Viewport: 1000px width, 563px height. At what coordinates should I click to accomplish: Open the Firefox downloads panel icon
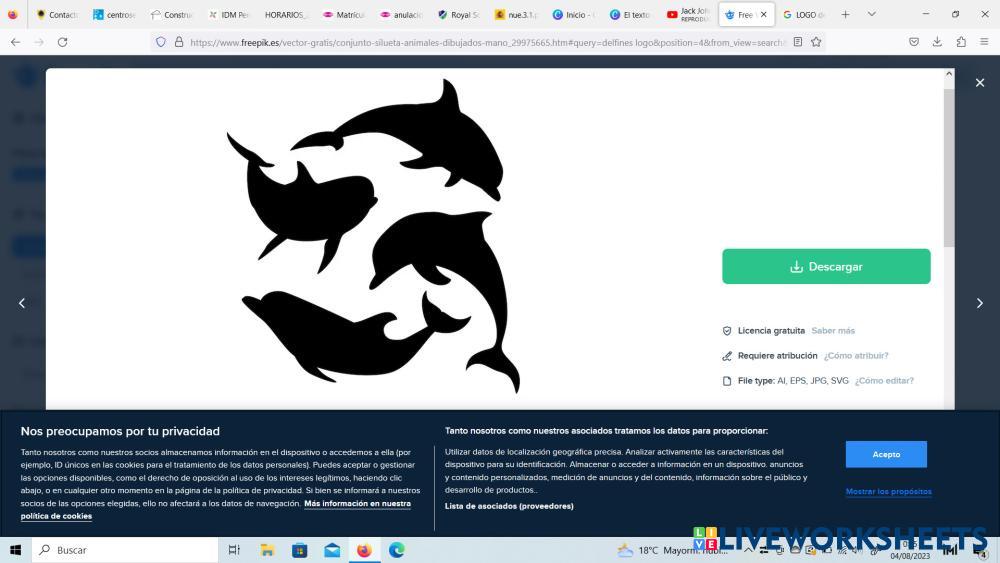point(937,42)
